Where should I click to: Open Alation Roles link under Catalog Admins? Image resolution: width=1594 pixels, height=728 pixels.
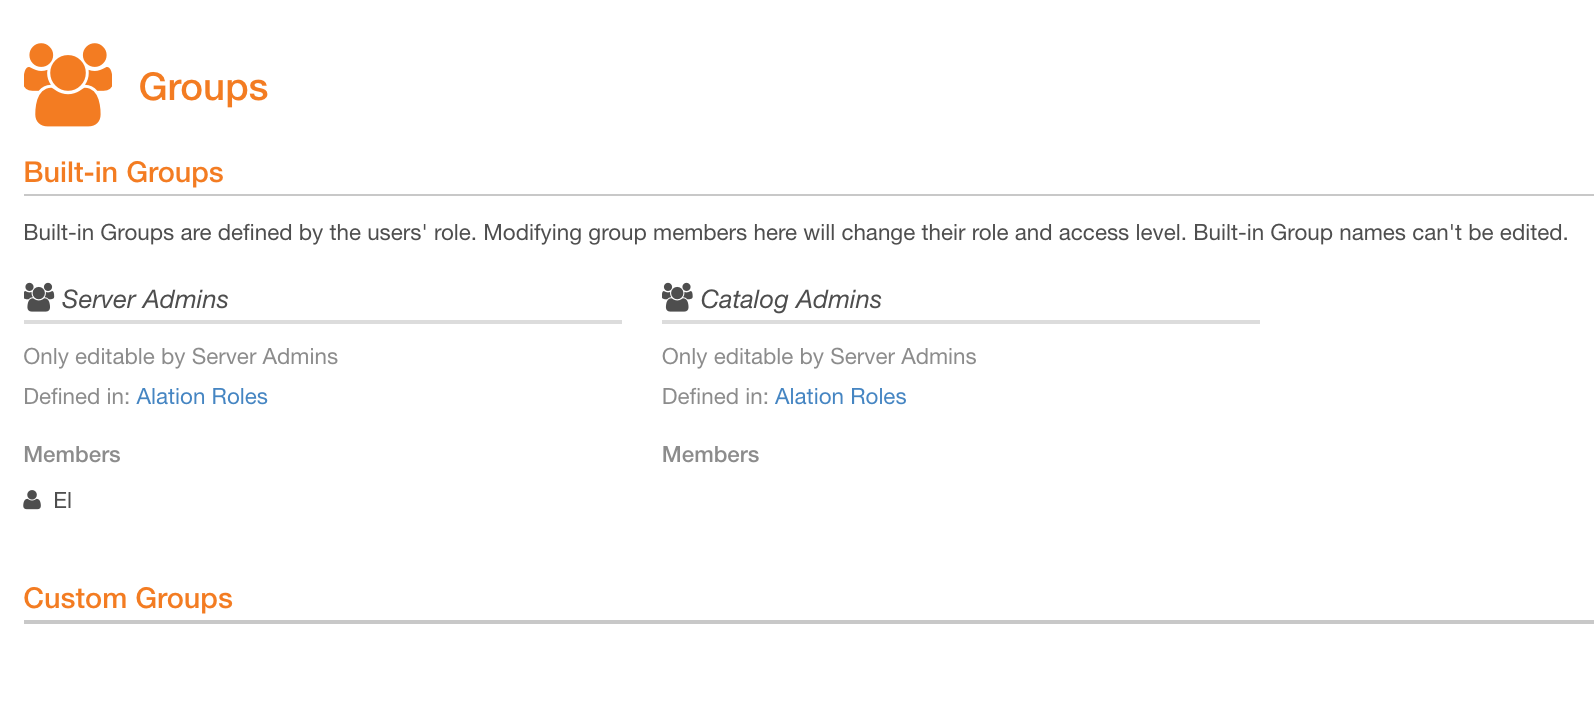[x=840, y=397]
